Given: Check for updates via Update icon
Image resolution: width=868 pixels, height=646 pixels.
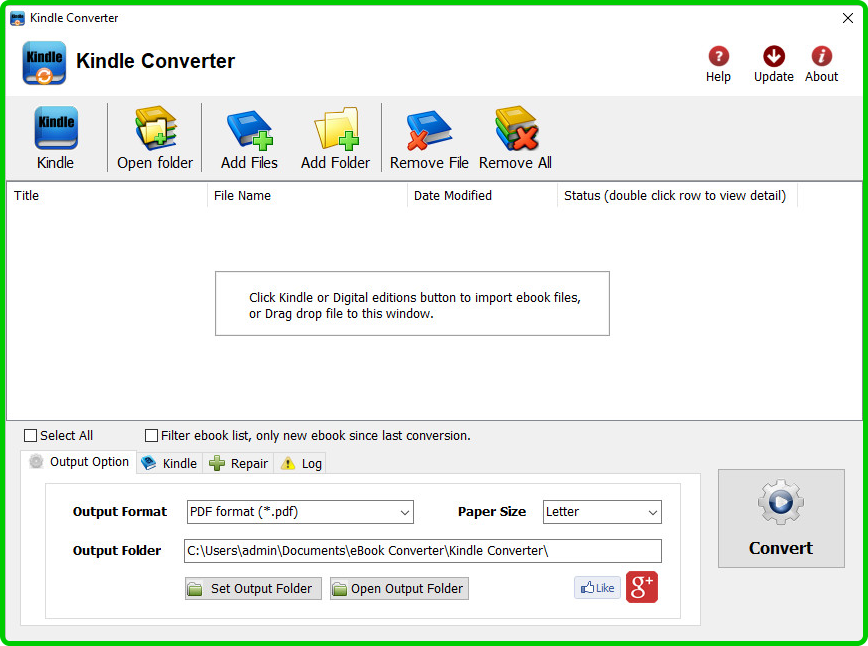Looking at the screenshot, I should (773, 64).
